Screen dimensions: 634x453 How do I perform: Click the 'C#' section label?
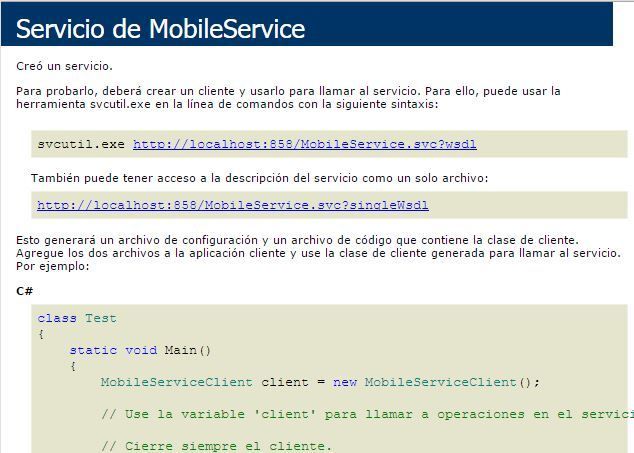[24, 291]
